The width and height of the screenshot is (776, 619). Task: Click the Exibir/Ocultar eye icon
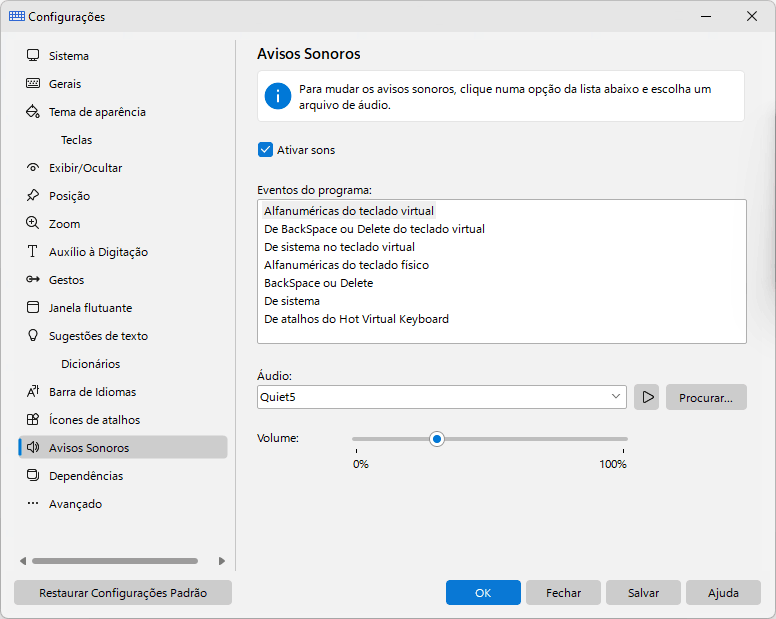tap(33, 167)
